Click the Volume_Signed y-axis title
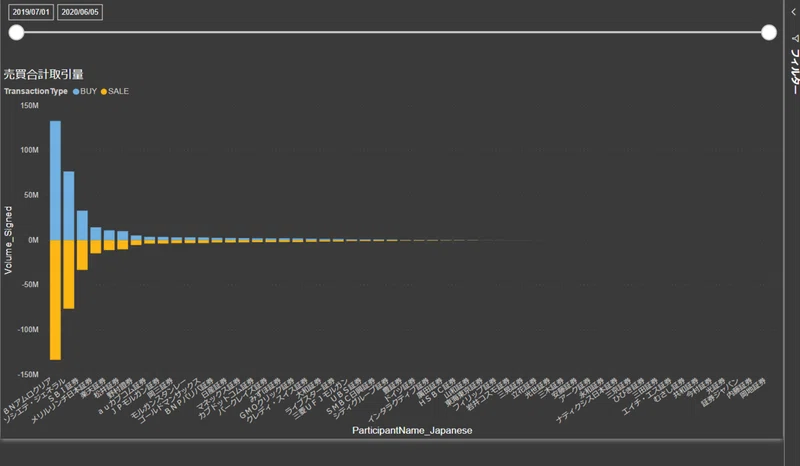The image size is (800, 466). [8, 240]
